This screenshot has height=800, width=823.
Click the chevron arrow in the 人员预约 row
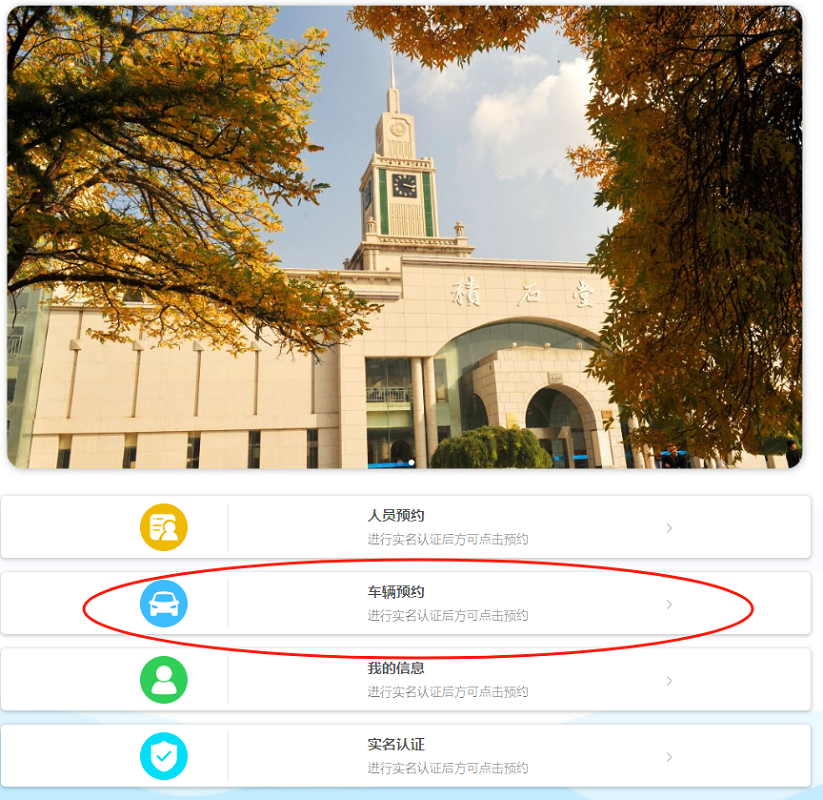pyautogui.click(x=669, y=528)
